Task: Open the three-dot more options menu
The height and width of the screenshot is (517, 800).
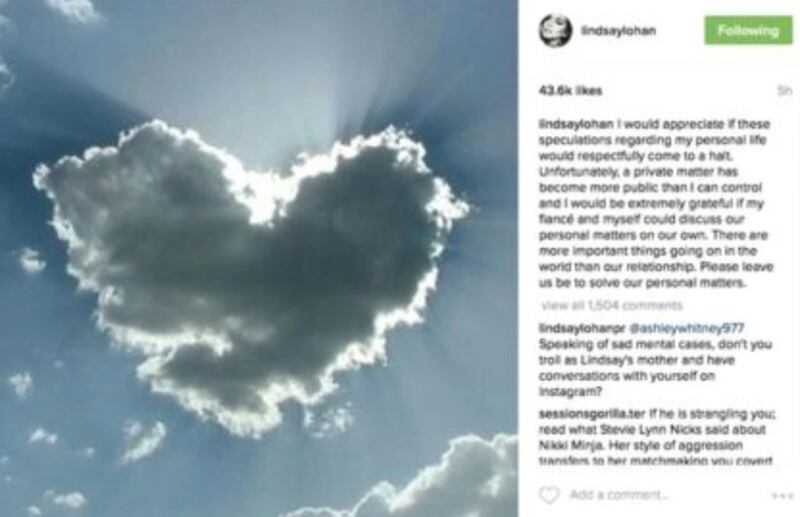Action: click(x=783, y=496)
